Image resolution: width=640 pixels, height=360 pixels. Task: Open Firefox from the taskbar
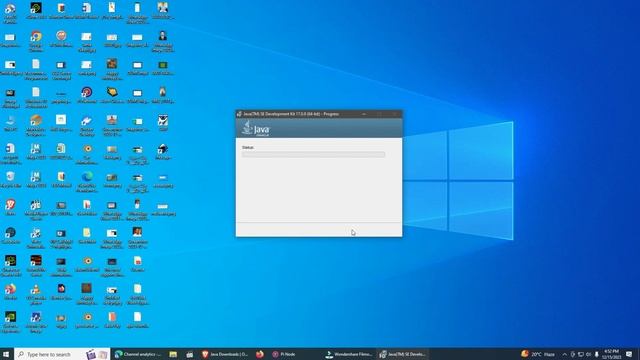[x=260, y=354]
